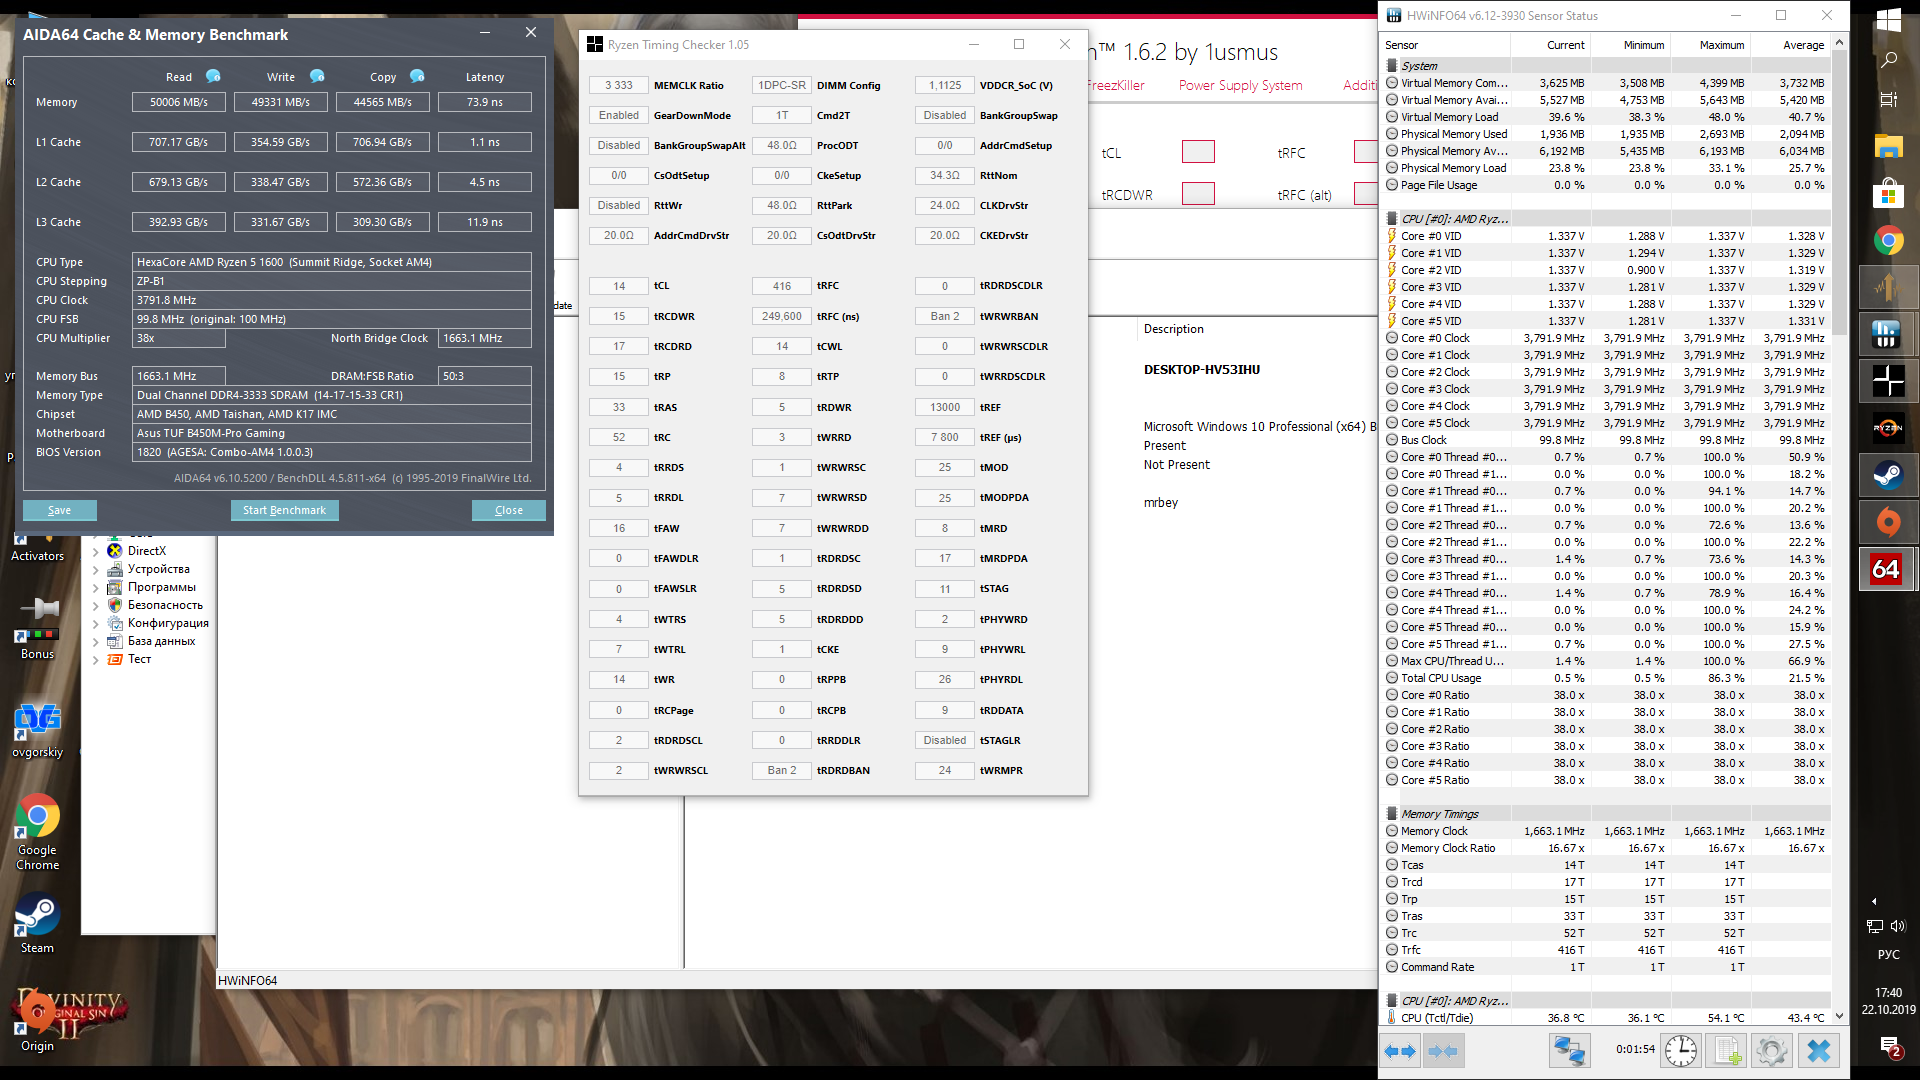Open Task View on the taskbar
Viewport: 1920px width, 1080px height.
tap(1888, 99)
